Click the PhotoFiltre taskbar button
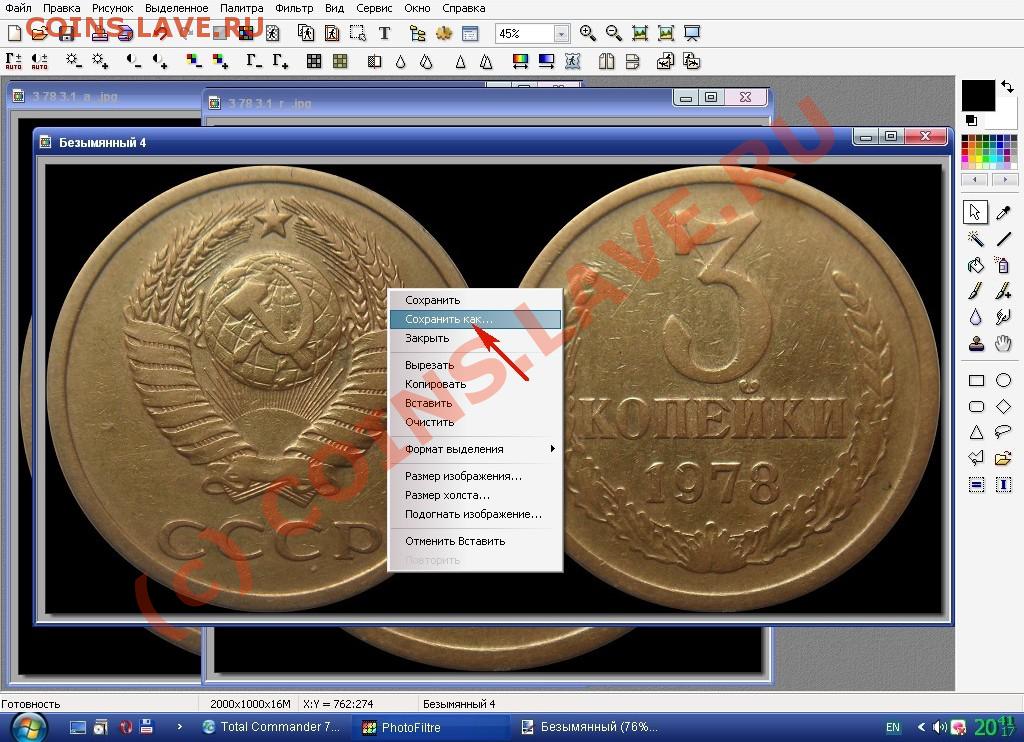This screenshot has width=1024, height=742. 431,727
